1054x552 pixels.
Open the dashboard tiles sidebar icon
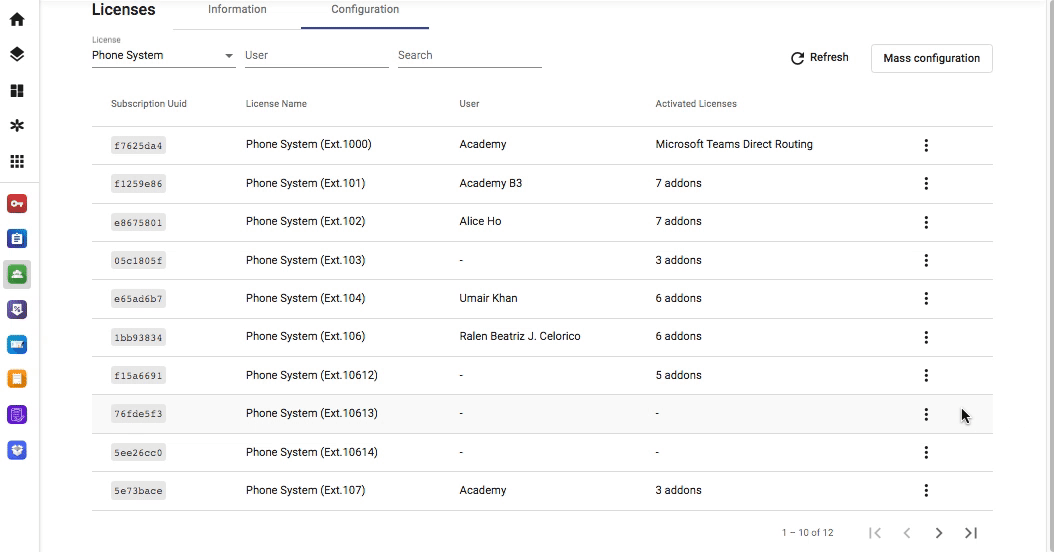(17, 91)
